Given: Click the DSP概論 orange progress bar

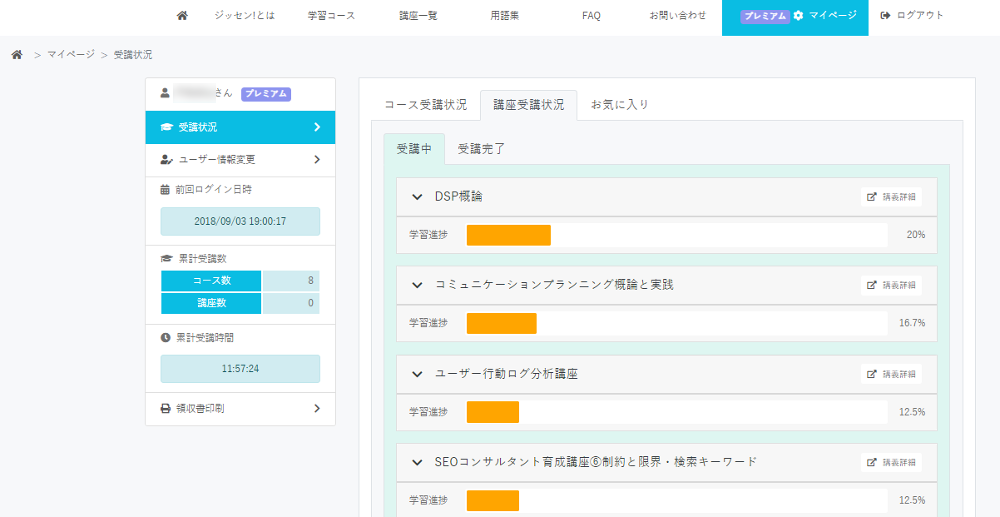Looking at the screenshot, I should (x=508, y=235).
